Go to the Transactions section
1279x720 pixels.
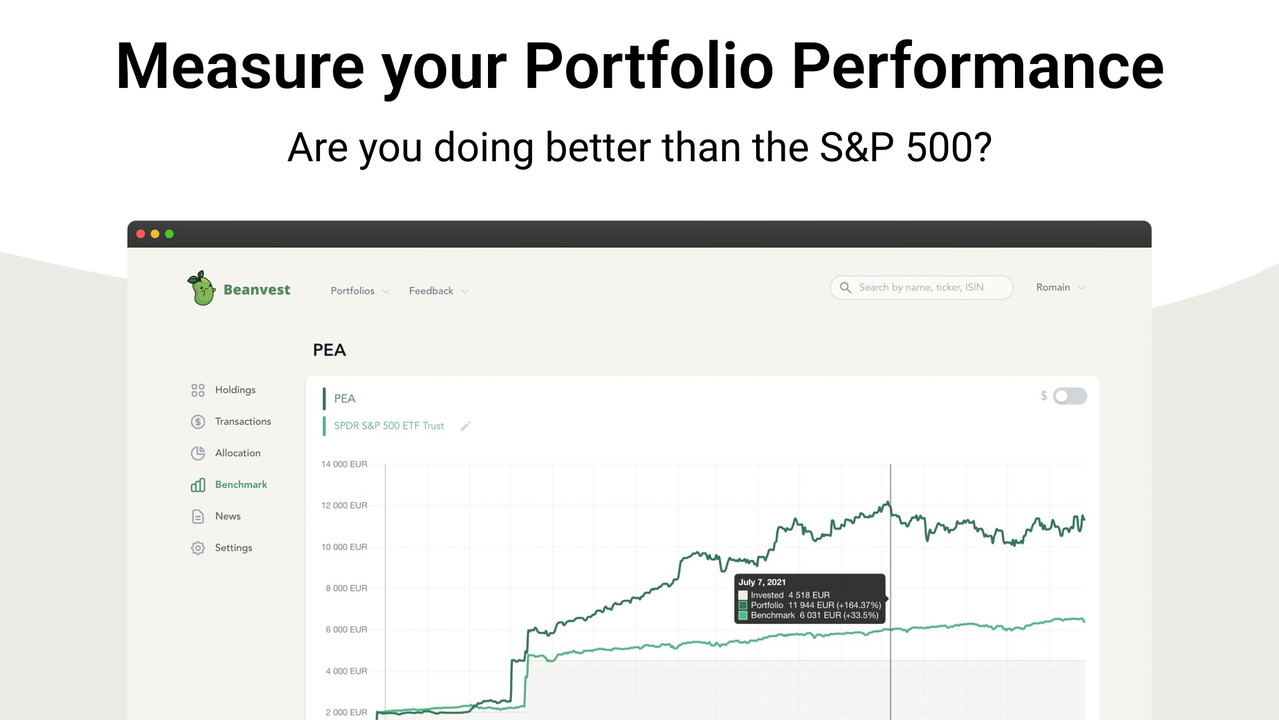coord(243,422)
